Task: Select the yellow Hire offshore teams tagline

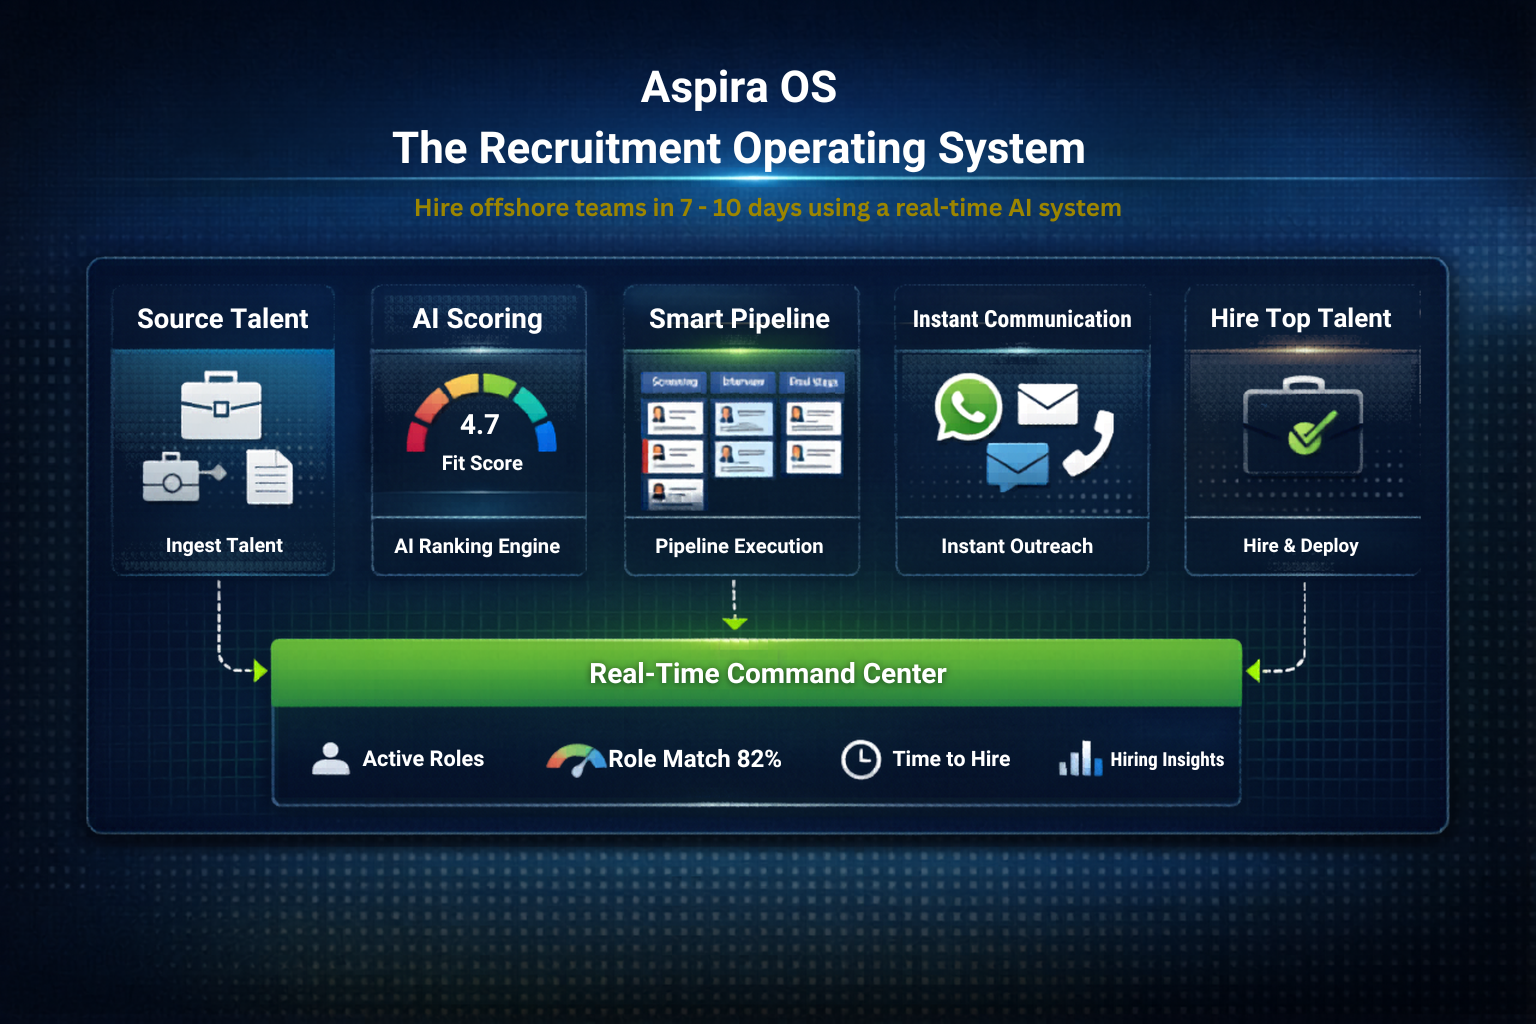Action: pyautogui.click(x=768, y=208)
